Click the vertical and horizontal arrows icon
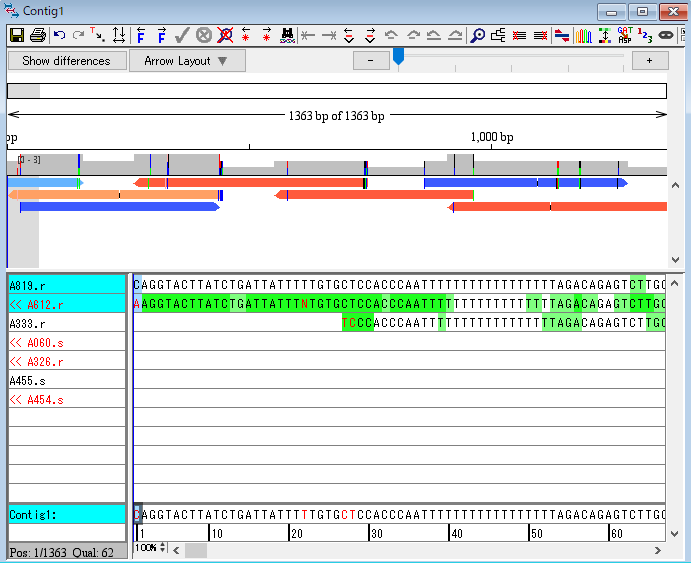691x563 pixels. (119, 35)
